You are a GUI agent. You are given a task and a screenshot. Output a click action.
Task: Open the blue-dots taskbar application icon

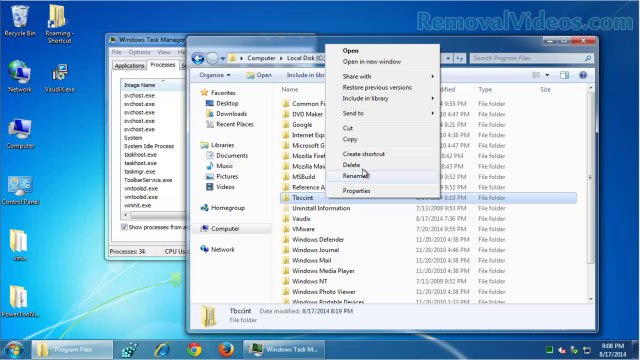(x=130, y=350)
